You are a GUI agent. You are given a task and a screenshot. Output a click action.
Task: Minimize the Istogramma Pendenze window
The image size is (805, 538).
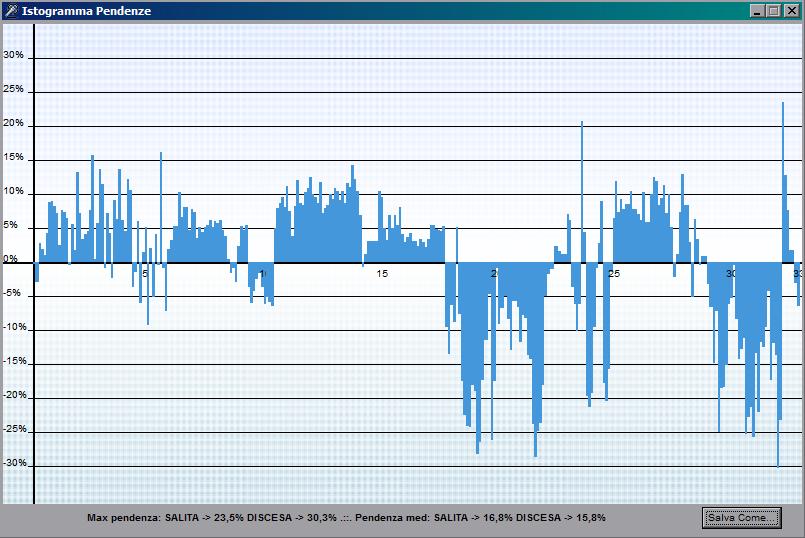pos(758,10)
